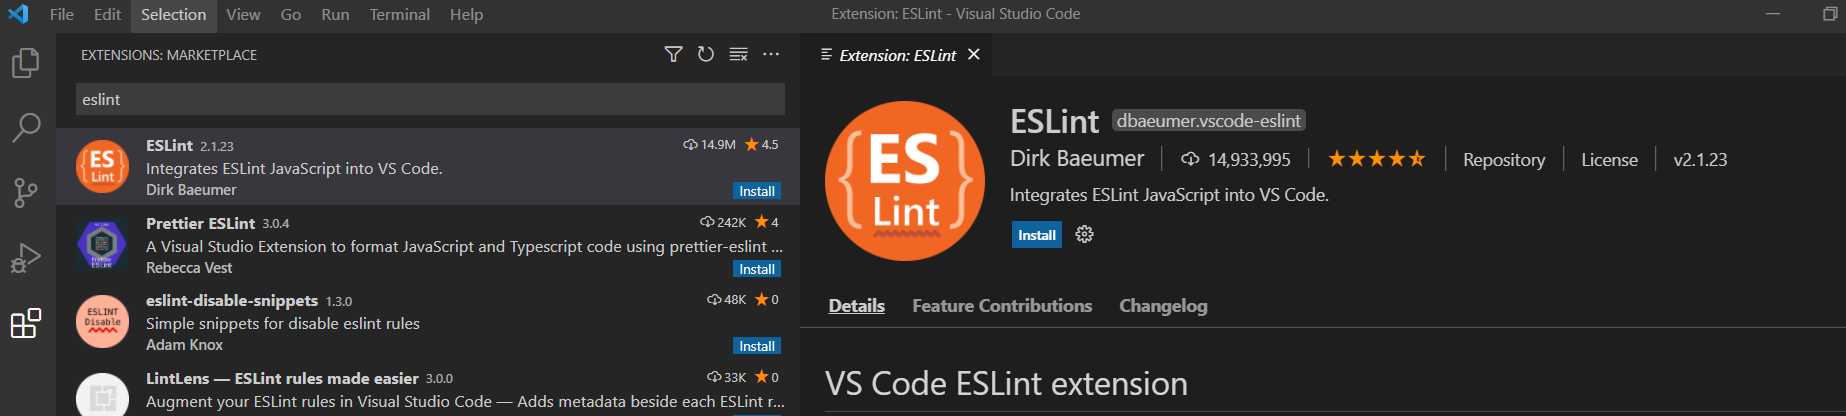Select the Extension: ESLint editor tab
The image size is (1846, 416).
tap(897, 55)
